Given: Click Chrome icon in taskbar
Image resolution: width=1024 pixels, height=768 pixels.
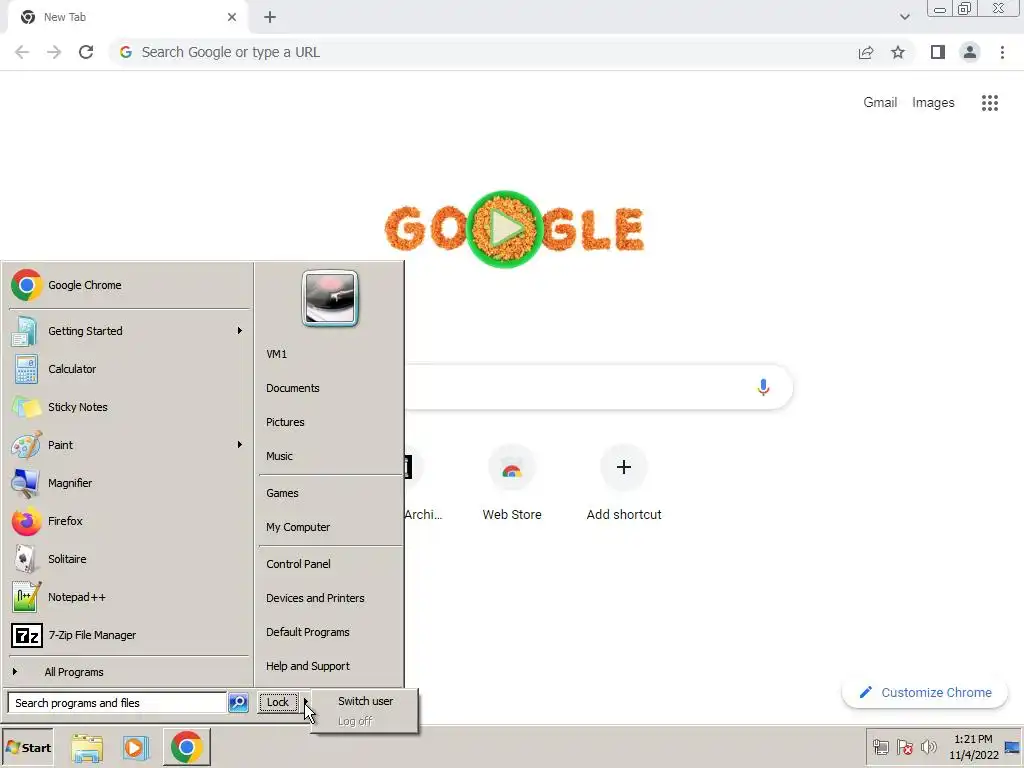Looking at the screenshot, I should pyautogui.click(x=187, y=747).
